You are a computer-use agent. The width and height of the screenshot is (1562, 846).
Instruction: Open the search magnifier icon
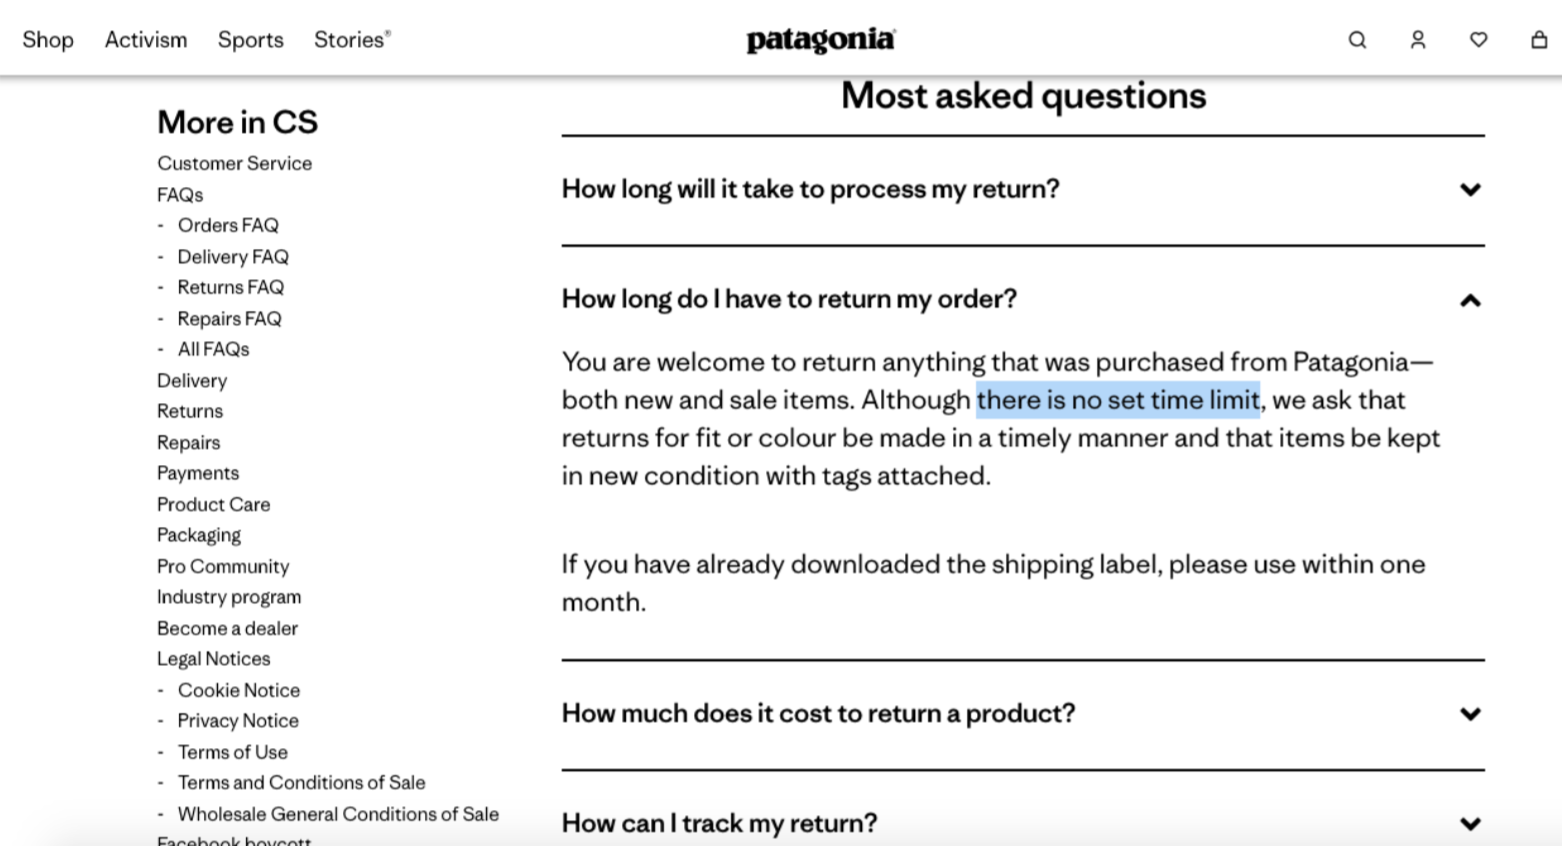pos(1357,40)
